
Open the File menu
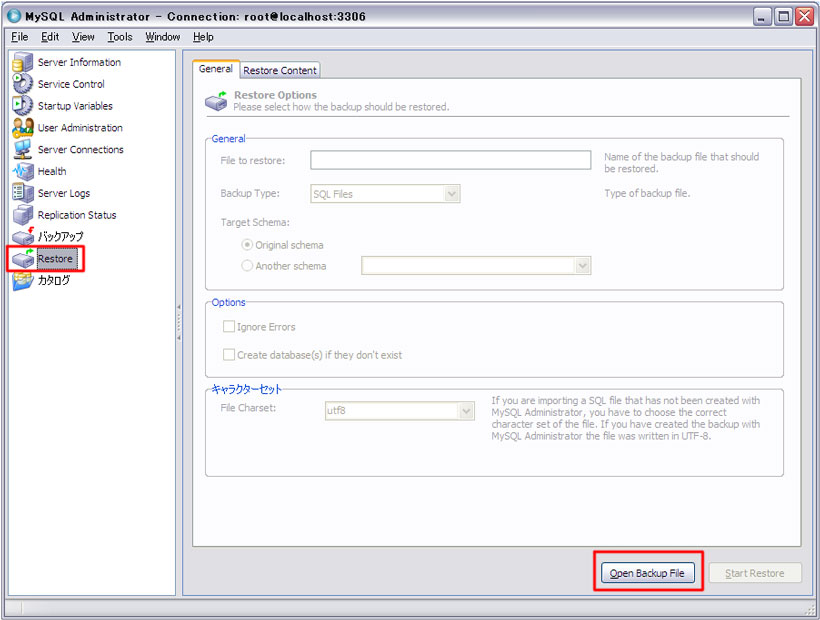point(19,37)
